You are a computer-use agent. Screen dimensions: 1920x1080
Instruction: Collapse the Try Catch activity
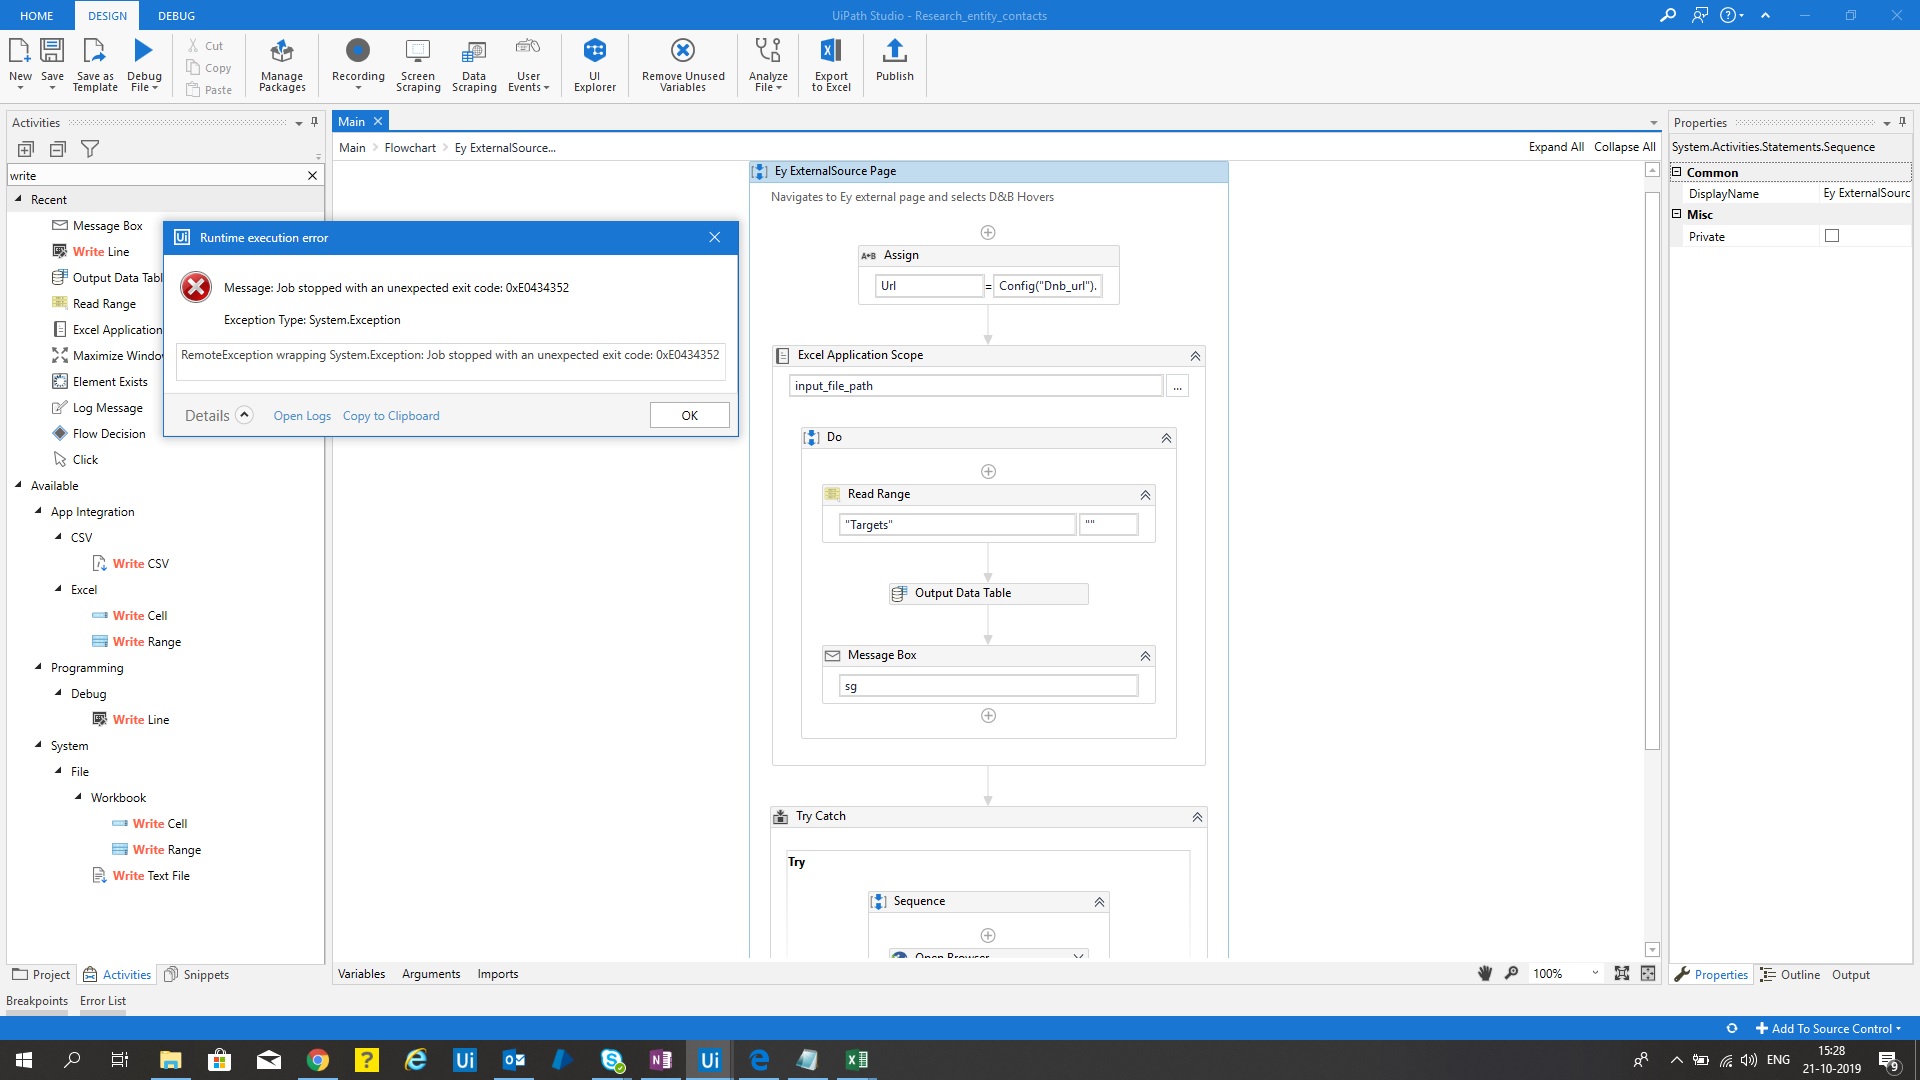pyautogui.click(x=1197, y=817)
